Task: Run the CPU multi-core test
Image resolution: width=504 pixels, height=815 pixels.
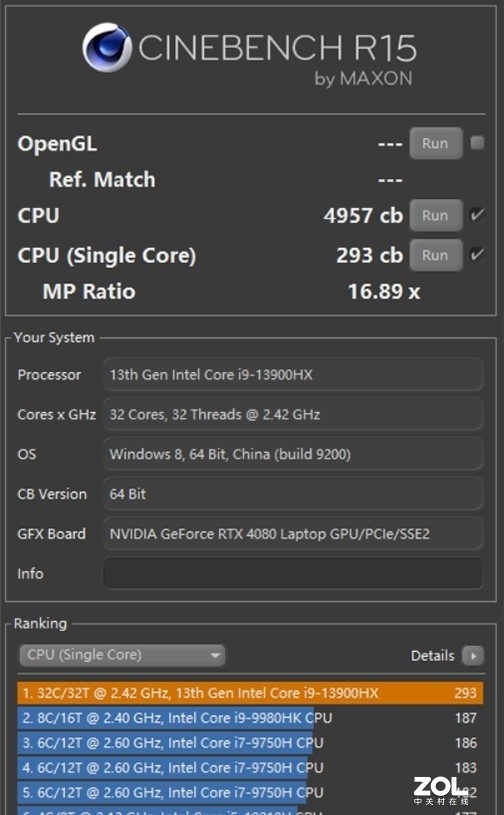Action: [x=435, y=215]
